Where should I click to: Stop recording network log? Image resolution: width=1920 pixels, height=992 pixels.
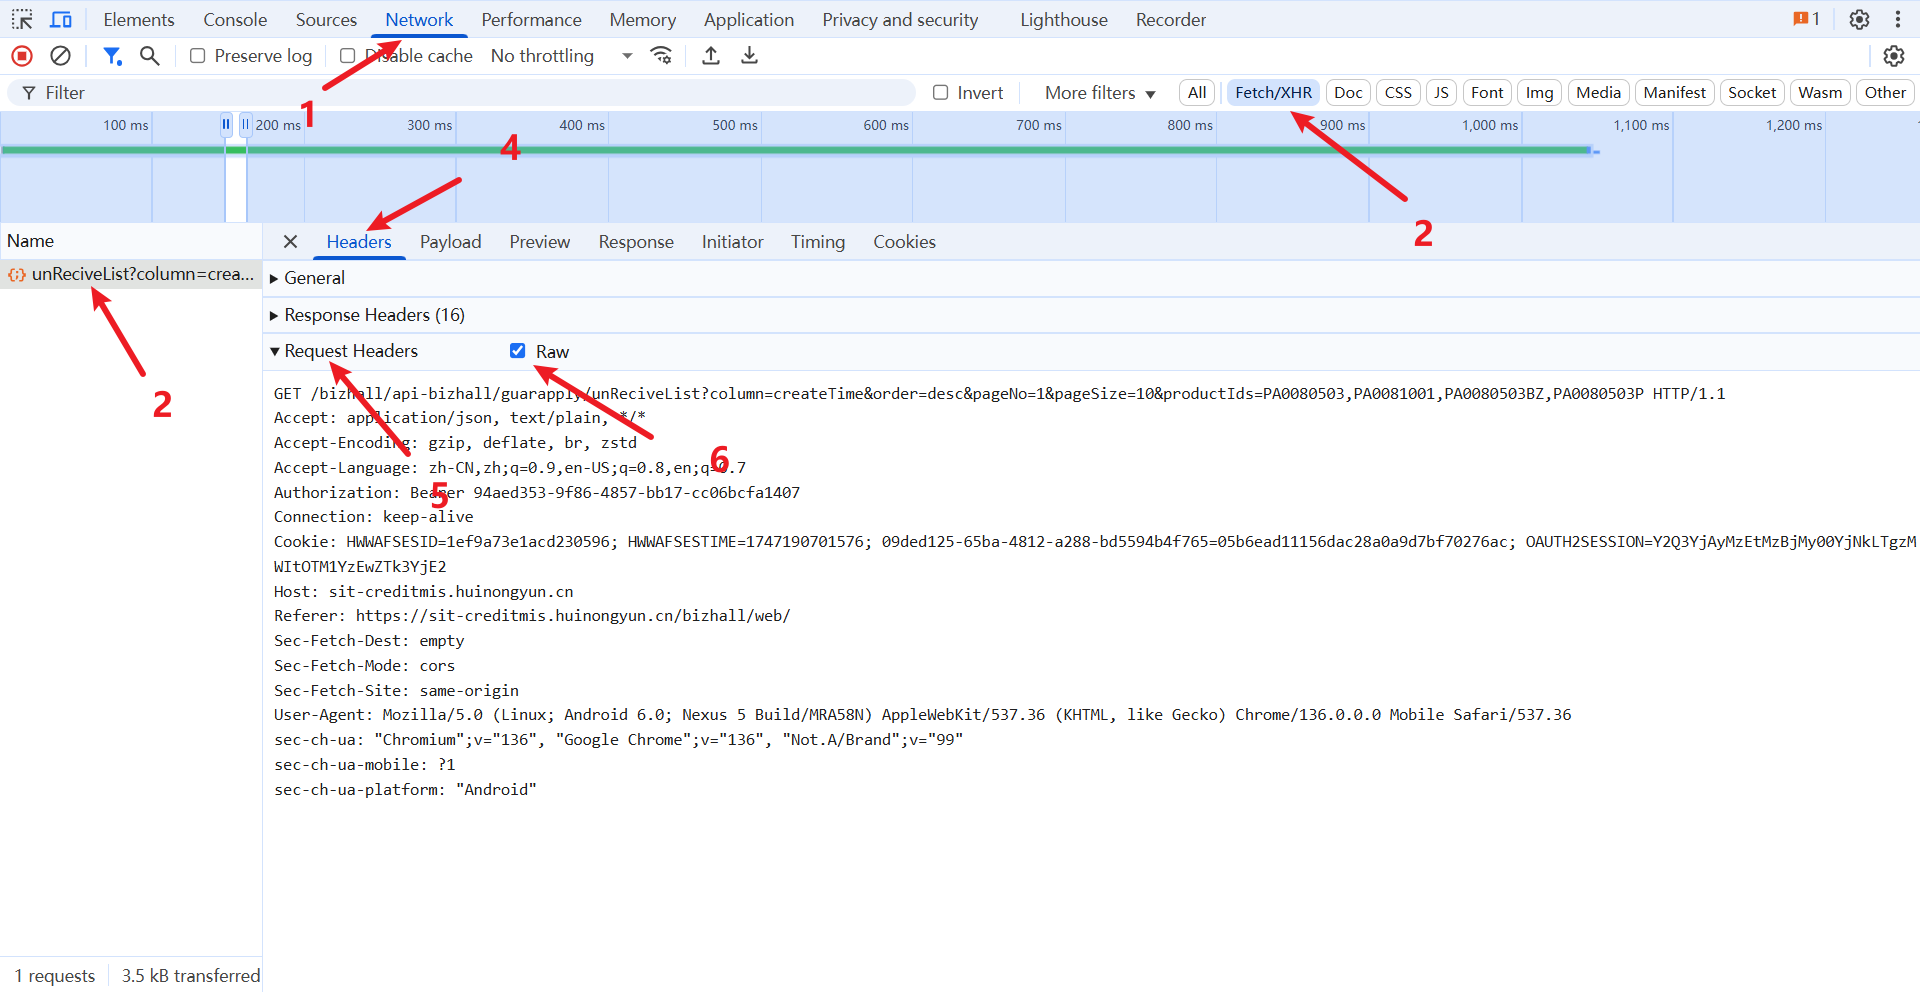coord(22,56)
